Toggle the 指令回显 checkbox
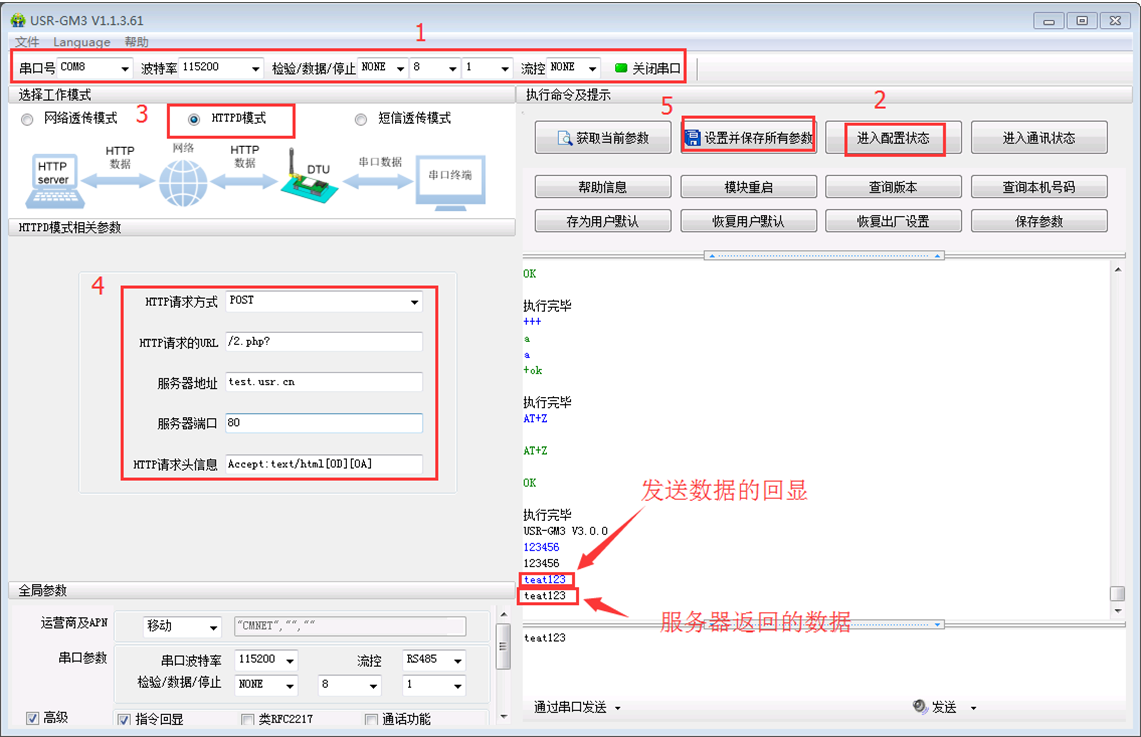Image resolution: width=1141 pixels, height=737 pixels. (x=124, y=719)
